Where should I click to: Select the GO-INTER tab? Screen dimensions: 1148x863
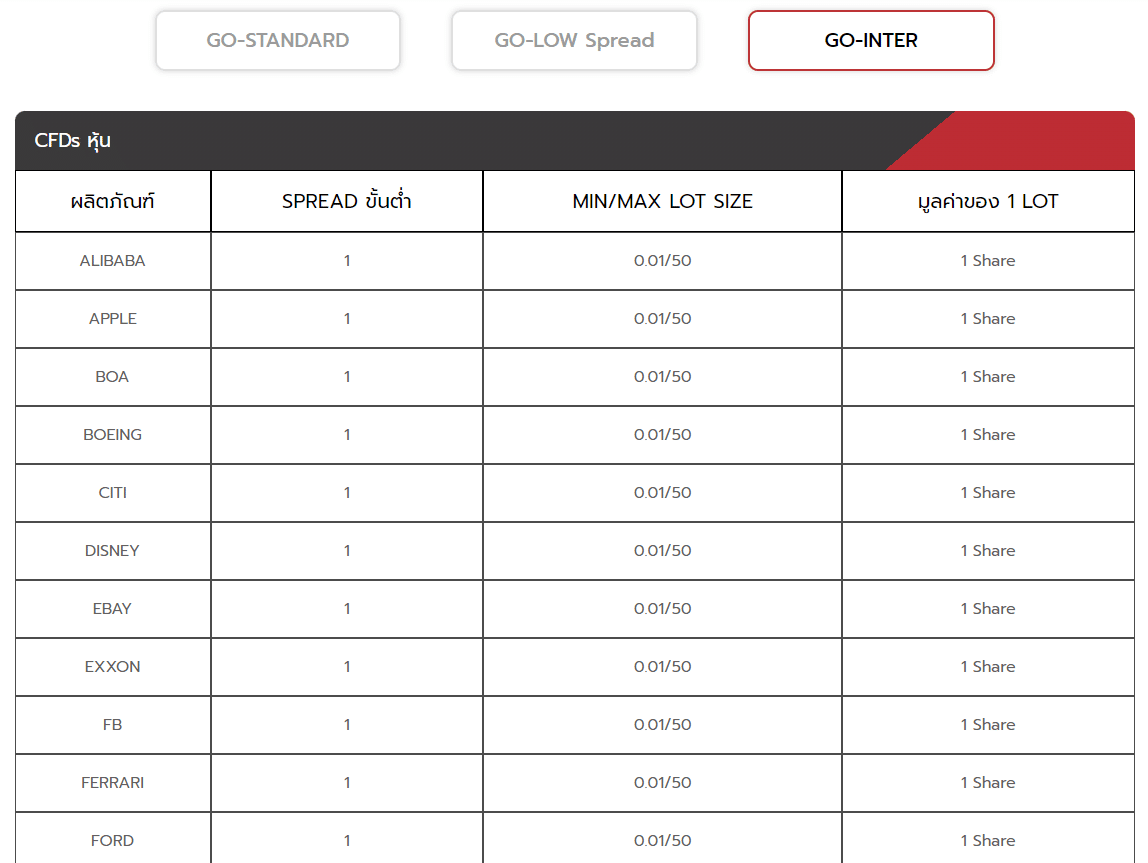tap(871, 40)
